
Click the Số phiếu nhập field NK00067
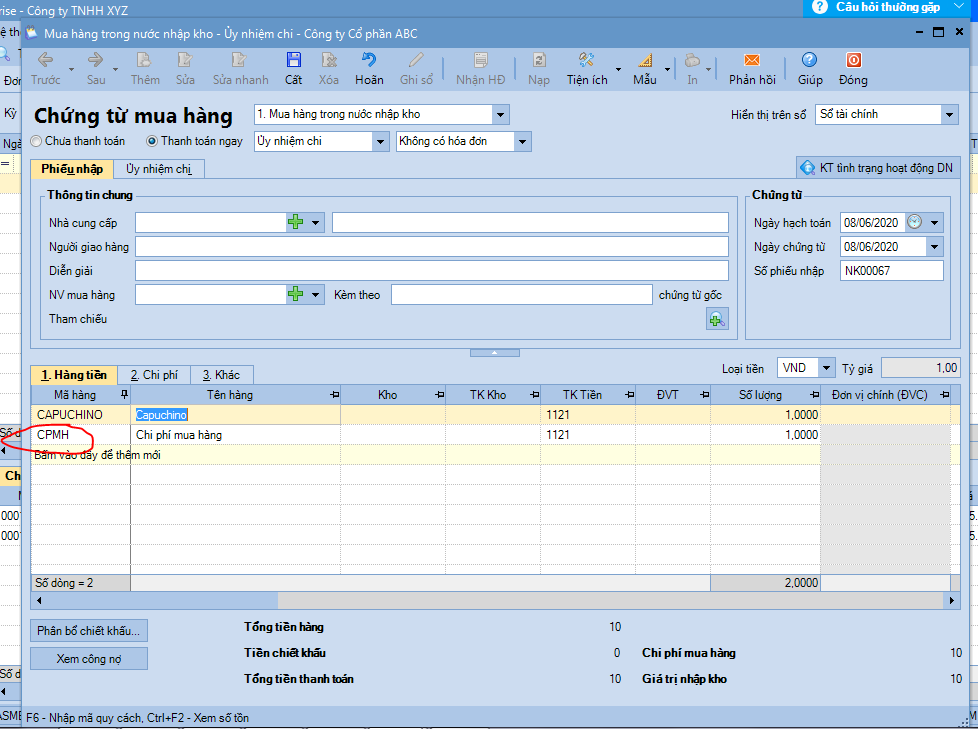point(891,271)
